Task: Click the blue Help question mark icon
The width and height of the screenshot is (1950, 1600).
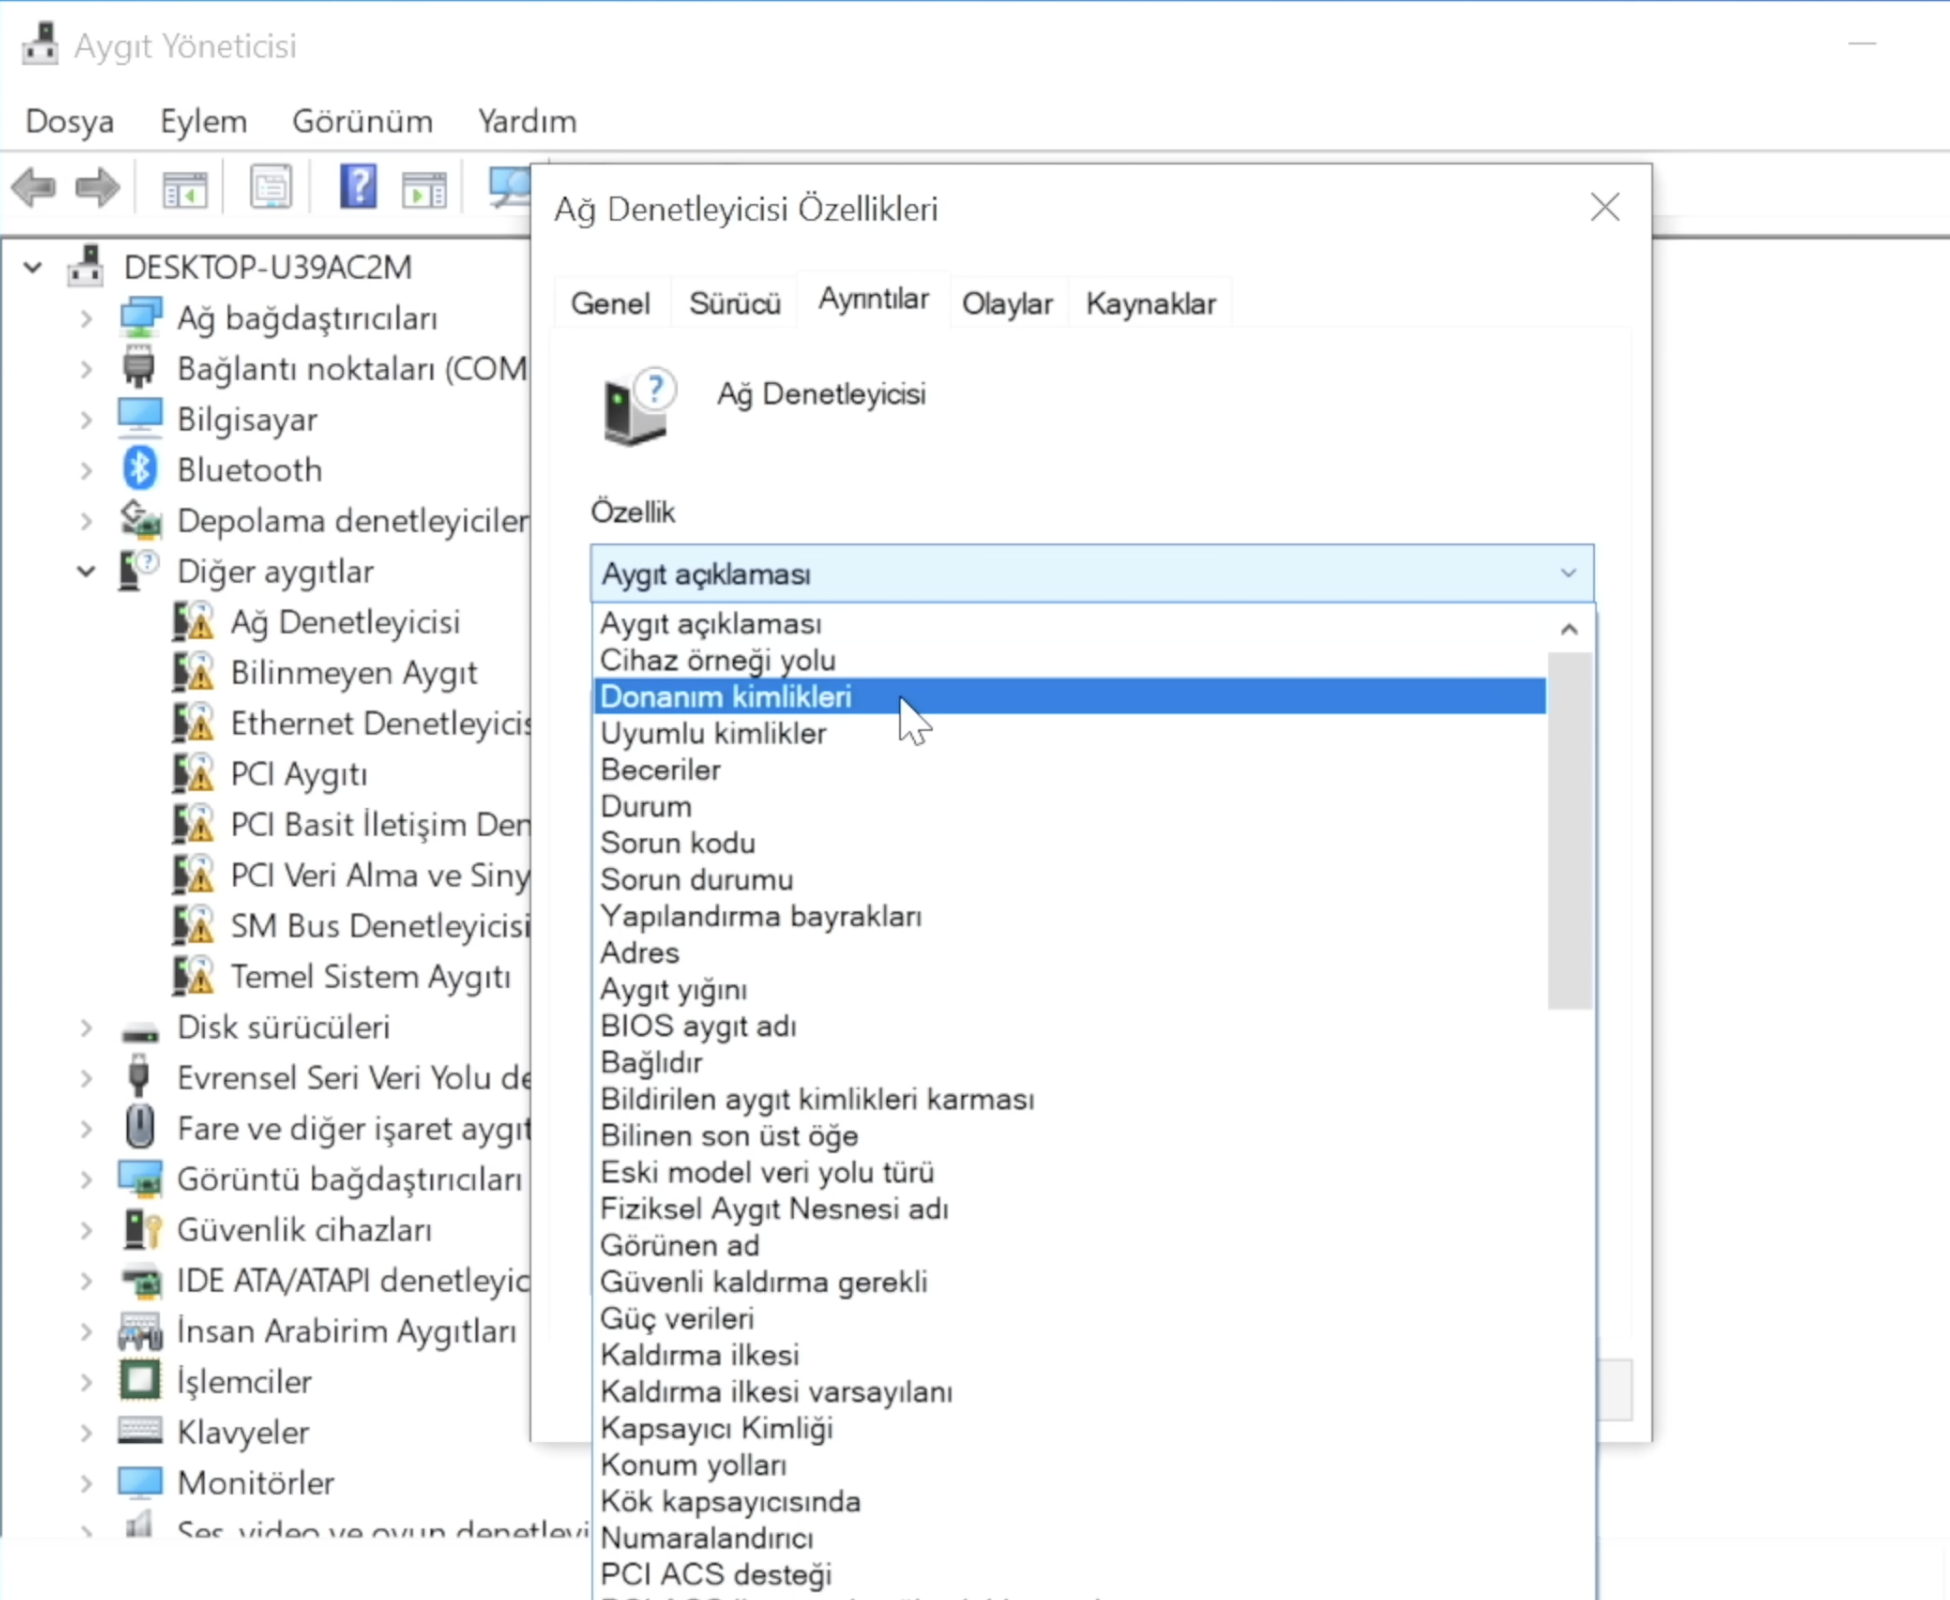Action: tap(357, 187)
